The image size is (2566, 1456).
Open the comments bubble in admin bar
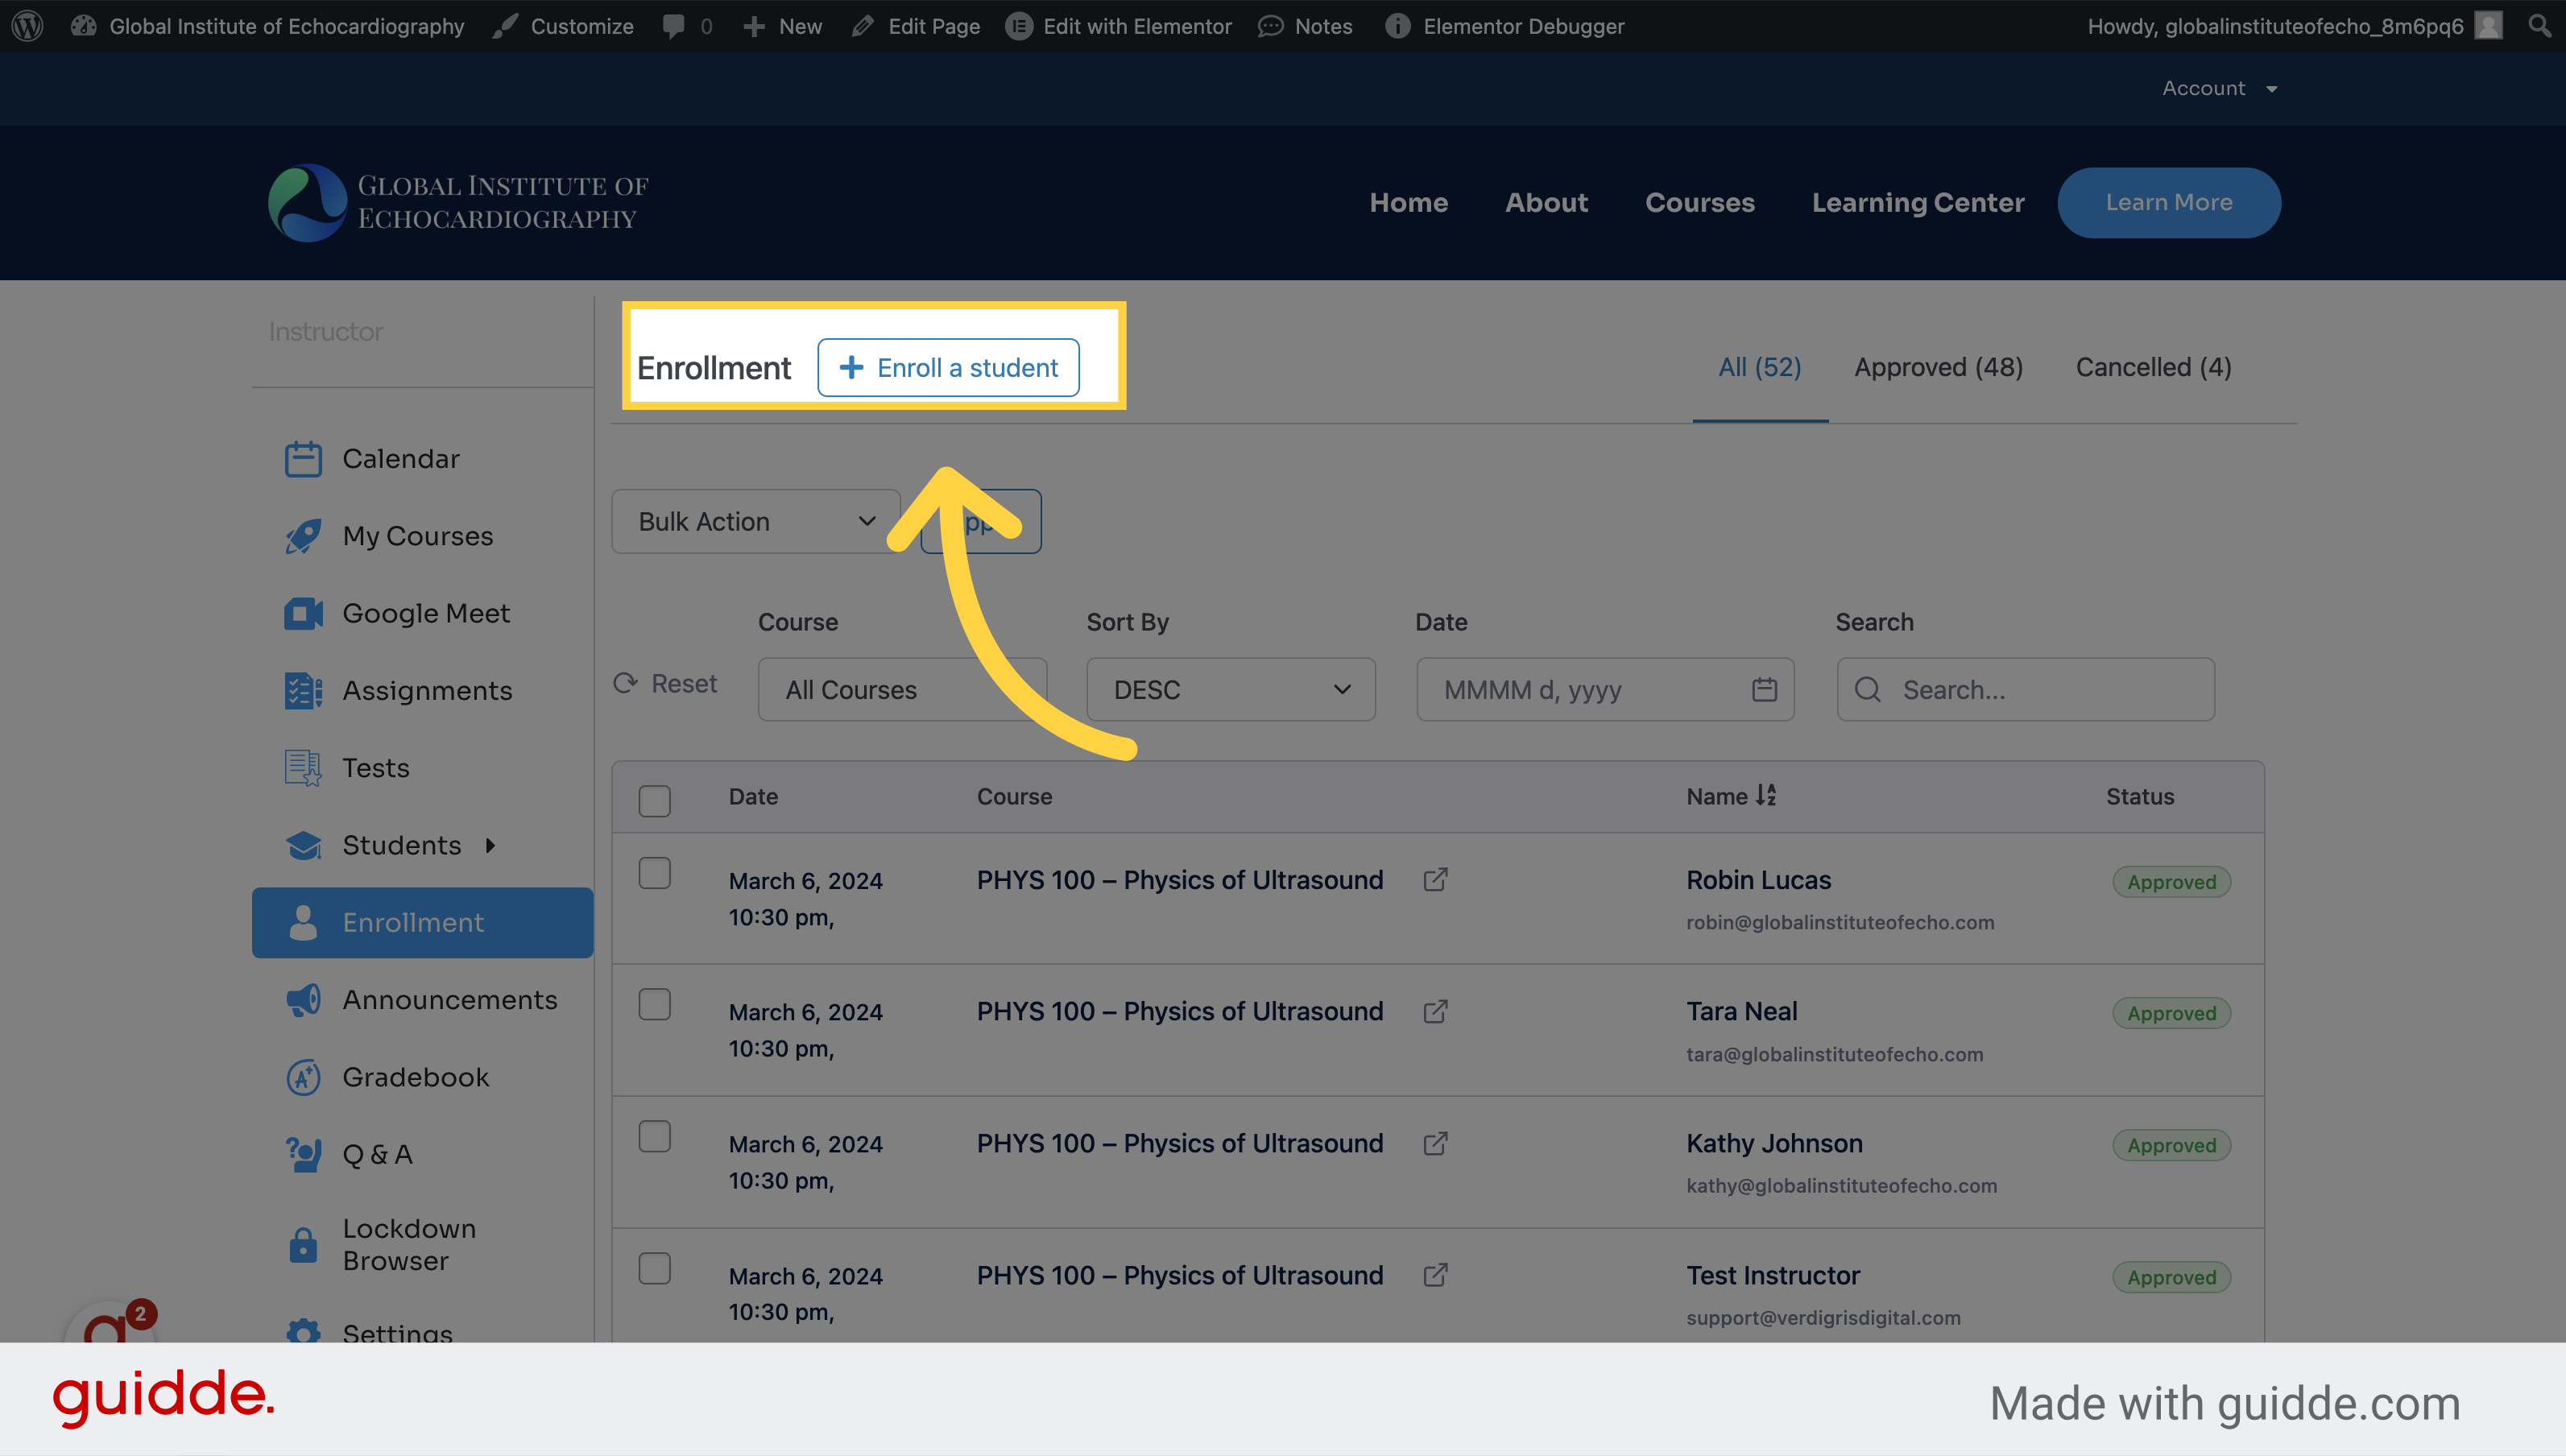pos(687,26)
